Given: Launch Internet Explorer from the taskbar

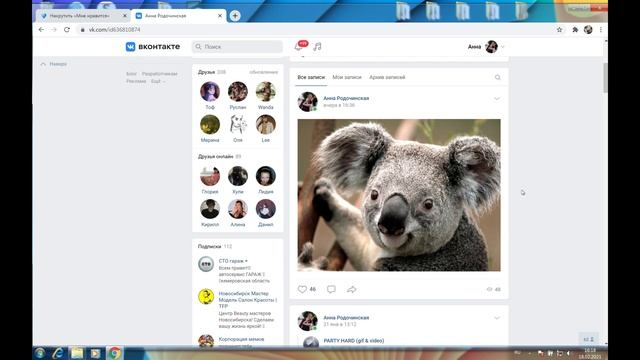Looking at the screenshot, I should point(58,353).
